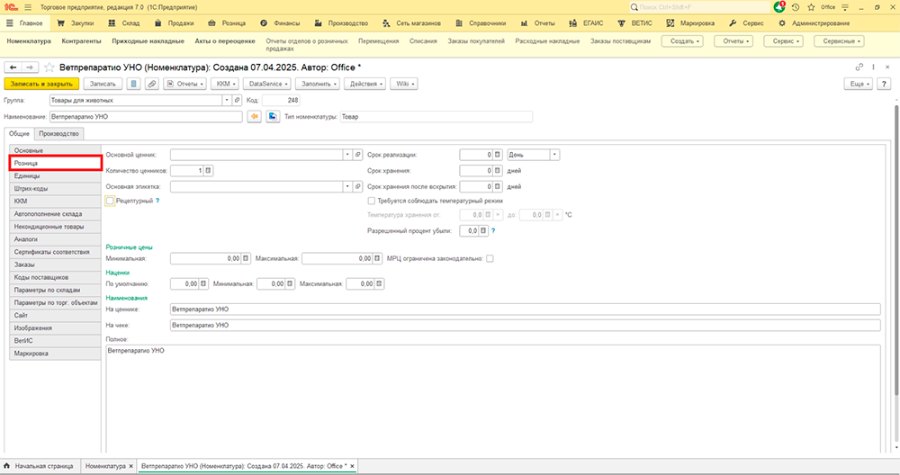
Task: Click the blue image icon beside Наименование
Action: (x=273, y=116)
